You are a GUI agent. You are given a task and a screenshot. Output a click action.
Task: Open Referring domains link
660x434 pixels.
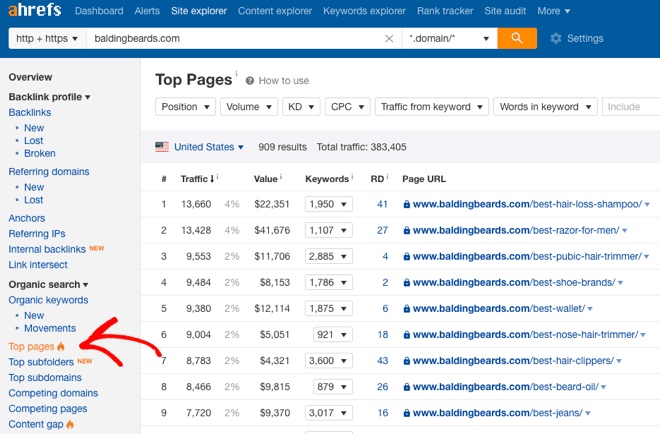coord(49,172)
